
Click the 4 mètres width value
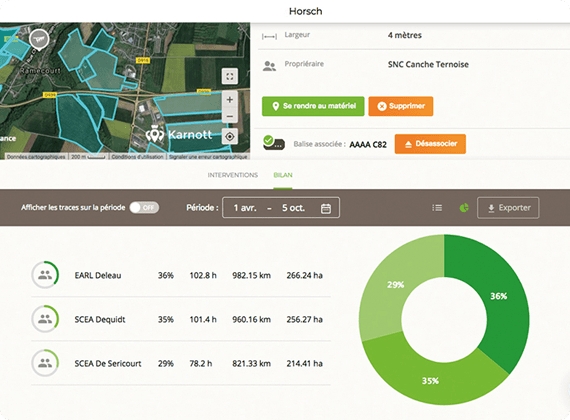pos(405,35)
